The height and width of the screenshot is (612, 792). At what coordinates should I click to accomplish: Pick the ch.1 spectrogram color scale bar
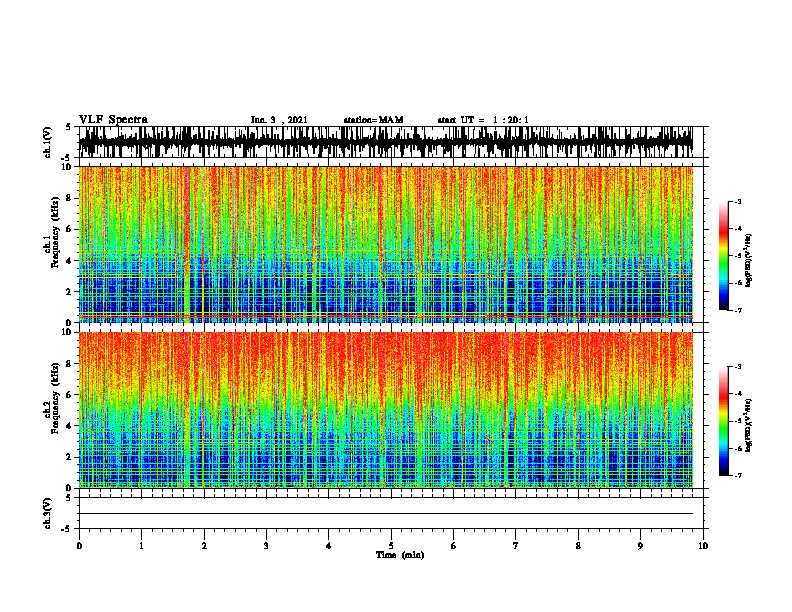[724, 256]
